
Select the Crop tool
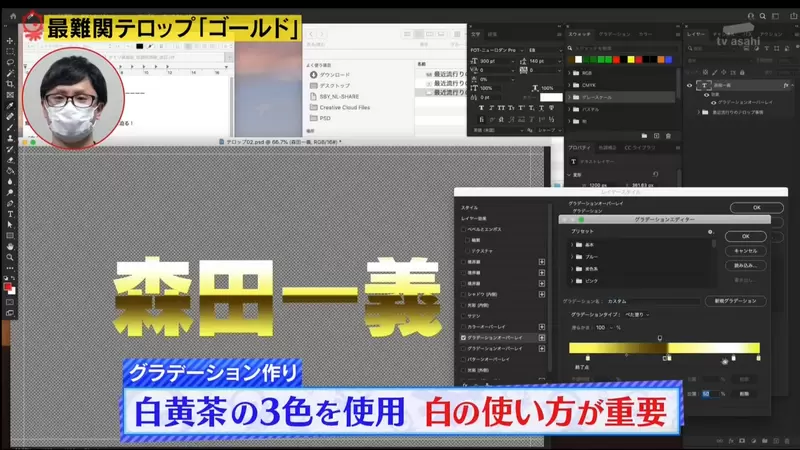9,84
